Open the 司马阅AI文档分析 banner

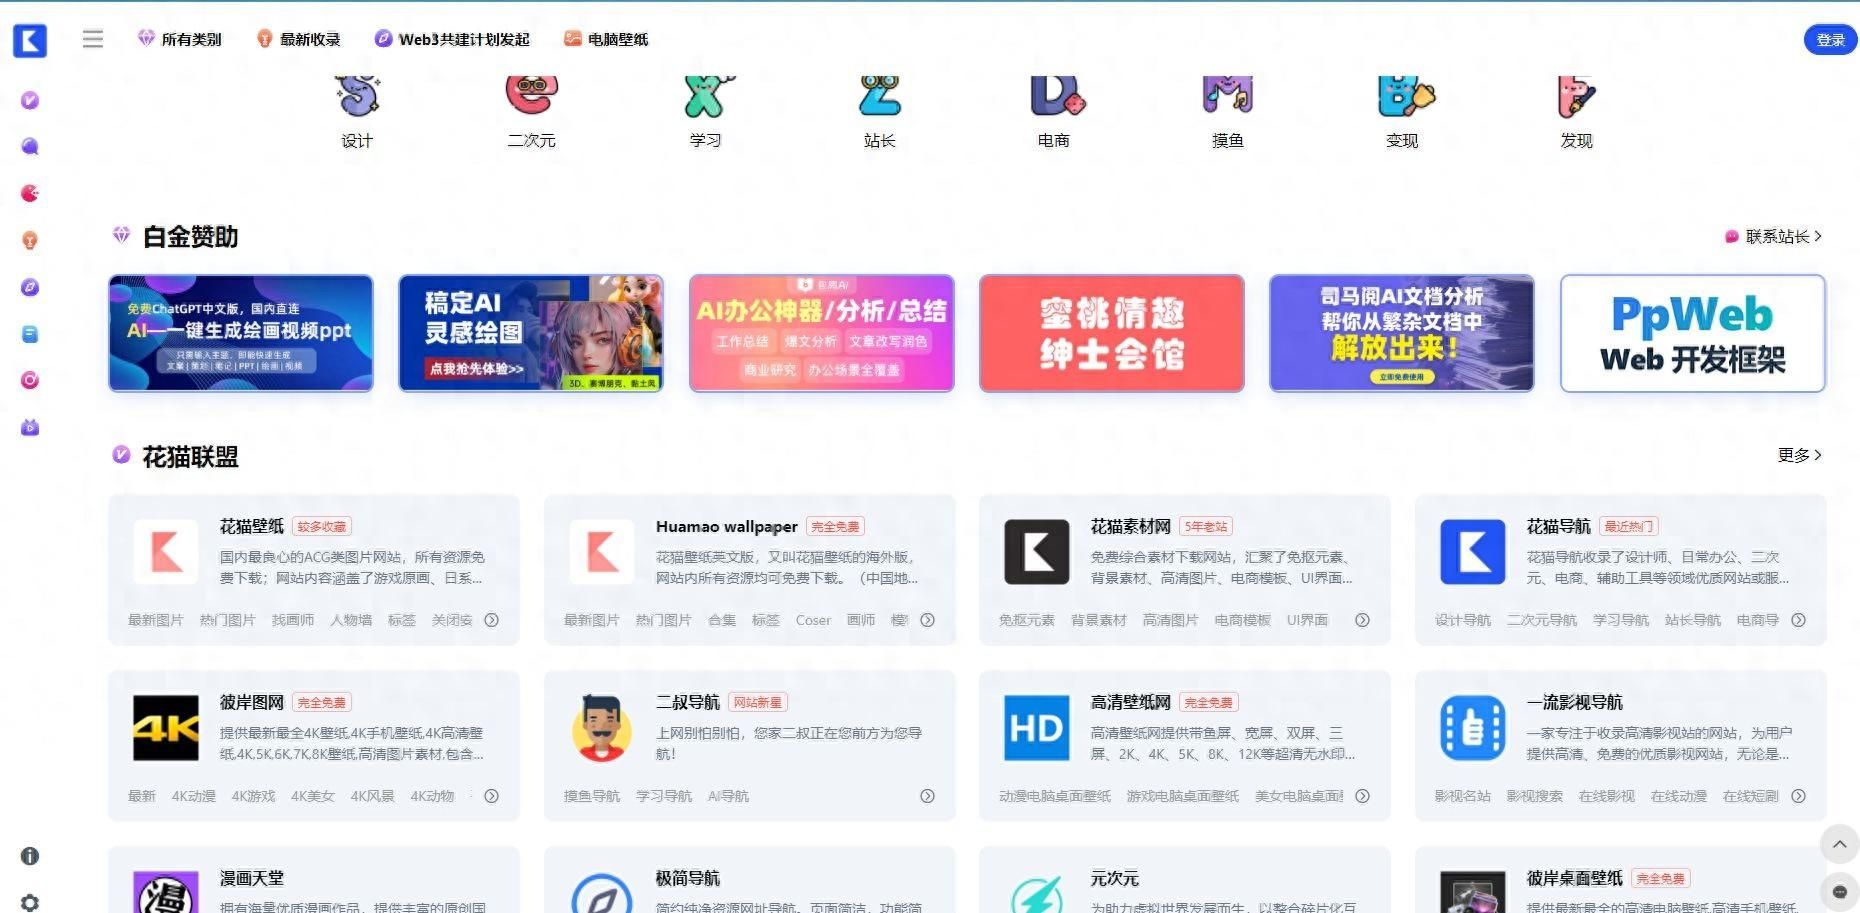[1402, 333]
